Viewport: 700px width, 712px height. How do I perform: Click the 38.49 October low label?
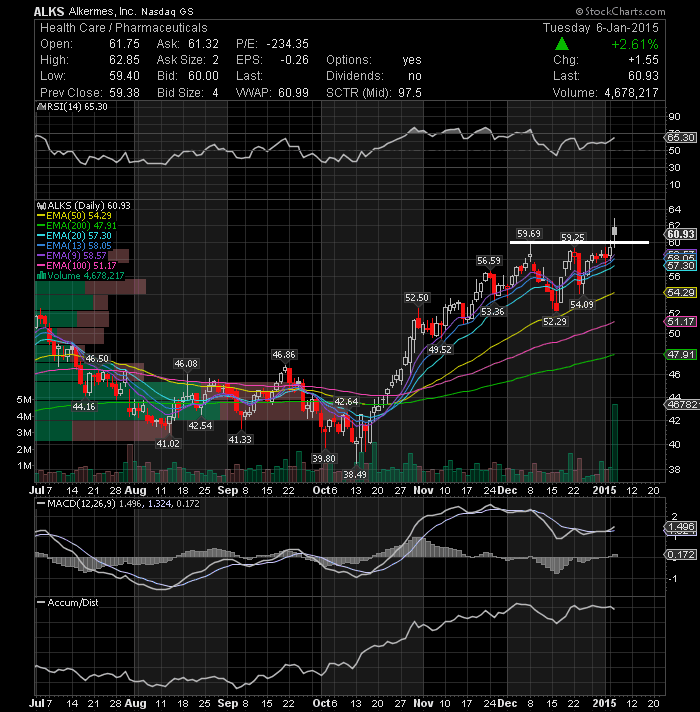[355, 475]
